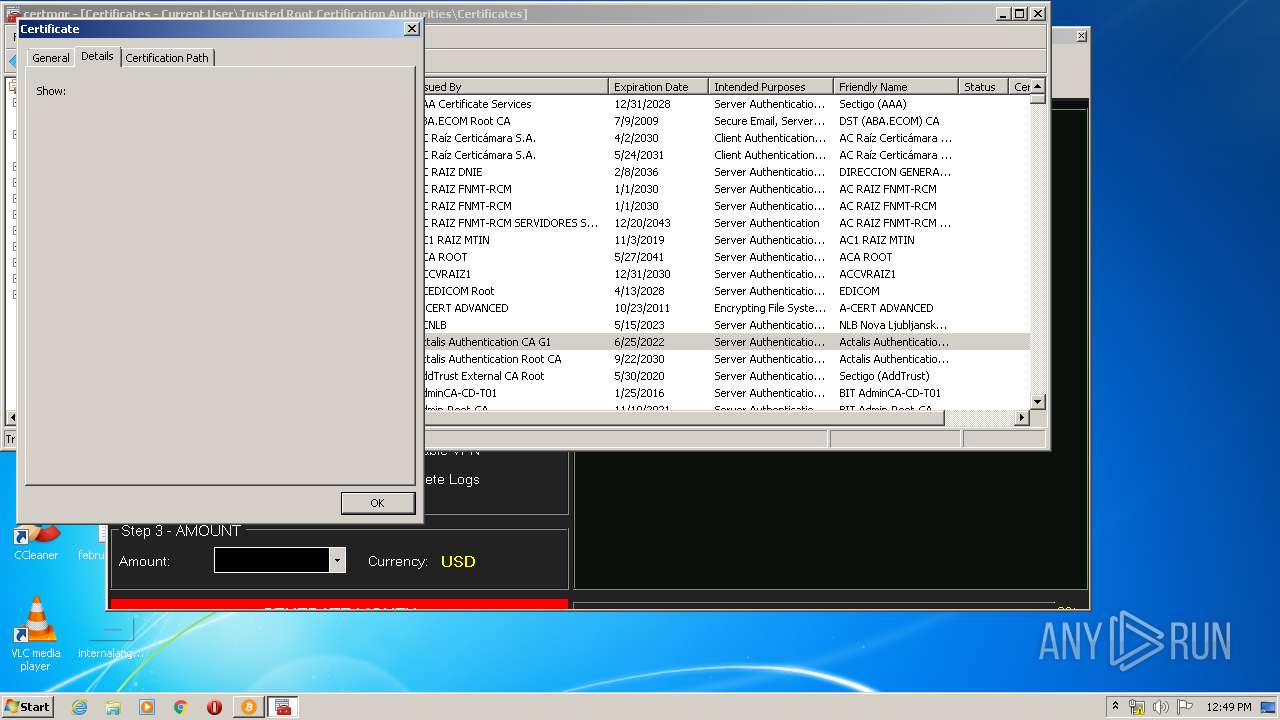Click the Status column header in certmgr
The width and height of the screenshot is (1280, 720).
click(983, 87)
